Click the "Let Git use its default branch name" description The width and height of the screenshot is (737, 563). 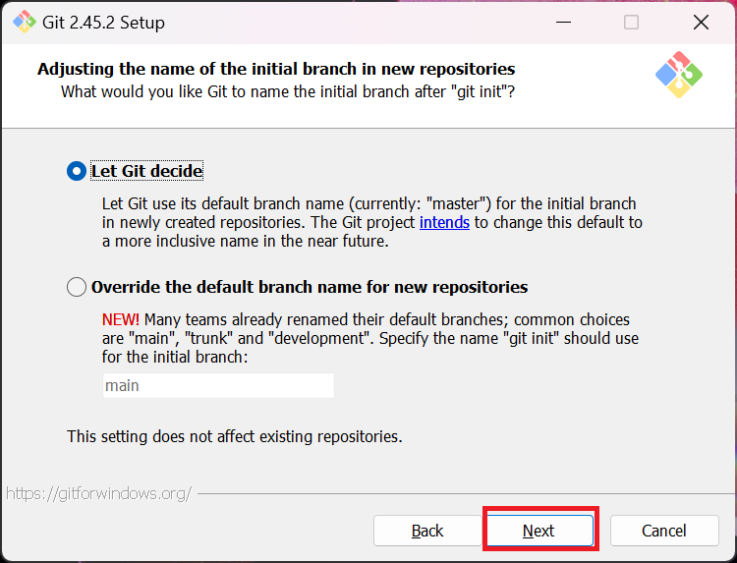[x=372, y=222]
